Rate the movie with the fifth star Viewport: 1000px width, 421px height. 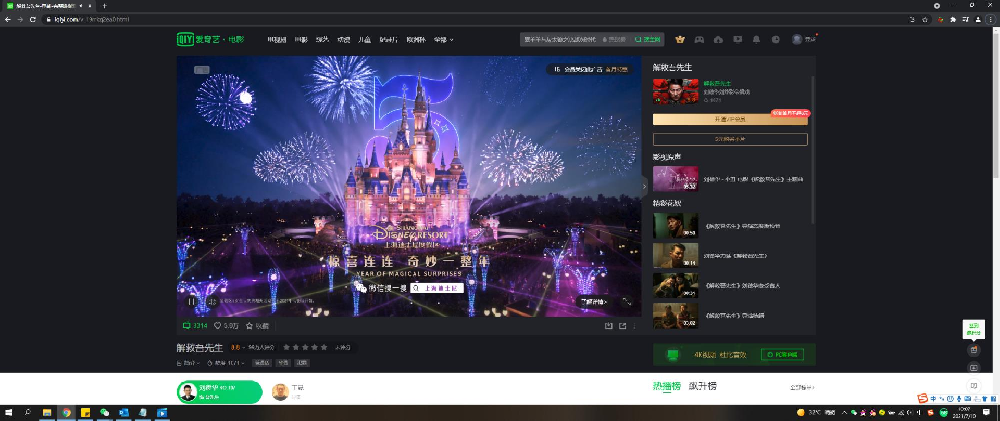coord(324,348)
